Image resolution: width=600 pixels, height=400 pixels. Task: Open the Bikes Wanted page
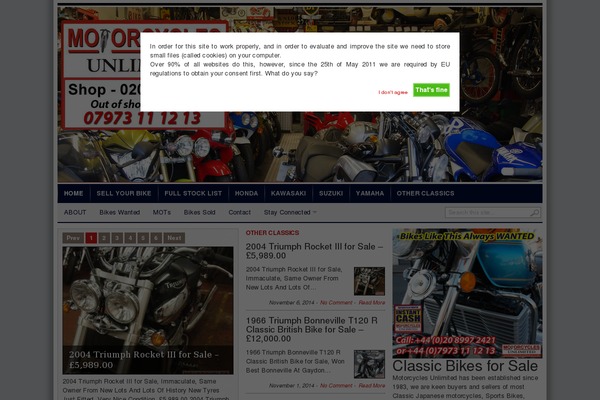coord(120,212)
